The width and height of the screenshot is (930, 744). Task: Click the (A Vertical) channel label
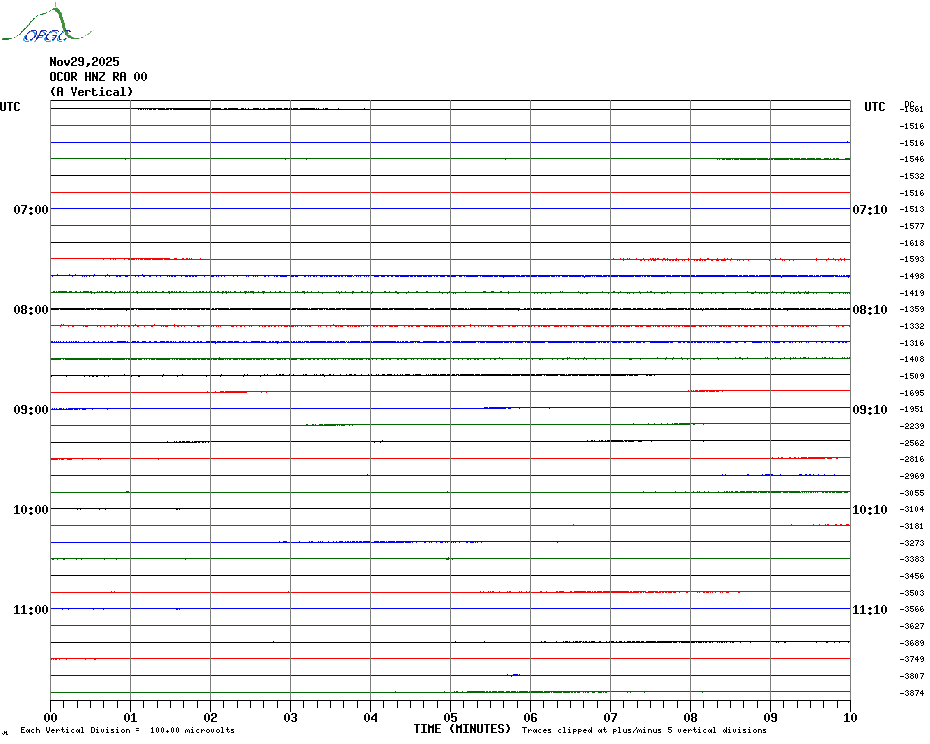pos(91,92)
